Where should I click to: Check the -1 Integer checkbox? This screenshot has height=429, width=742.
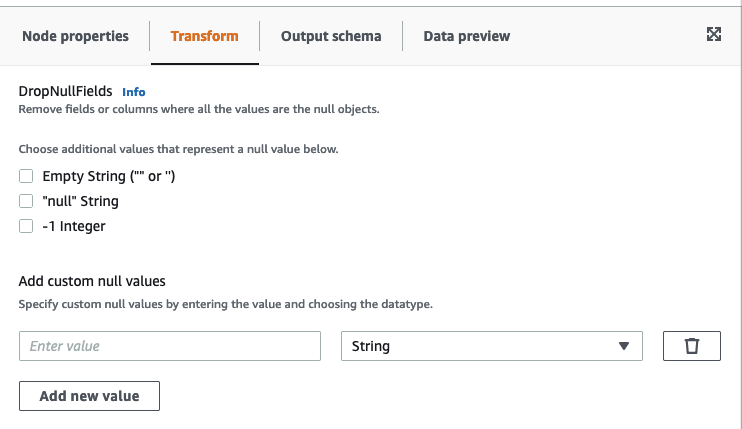tap(27, 226)
